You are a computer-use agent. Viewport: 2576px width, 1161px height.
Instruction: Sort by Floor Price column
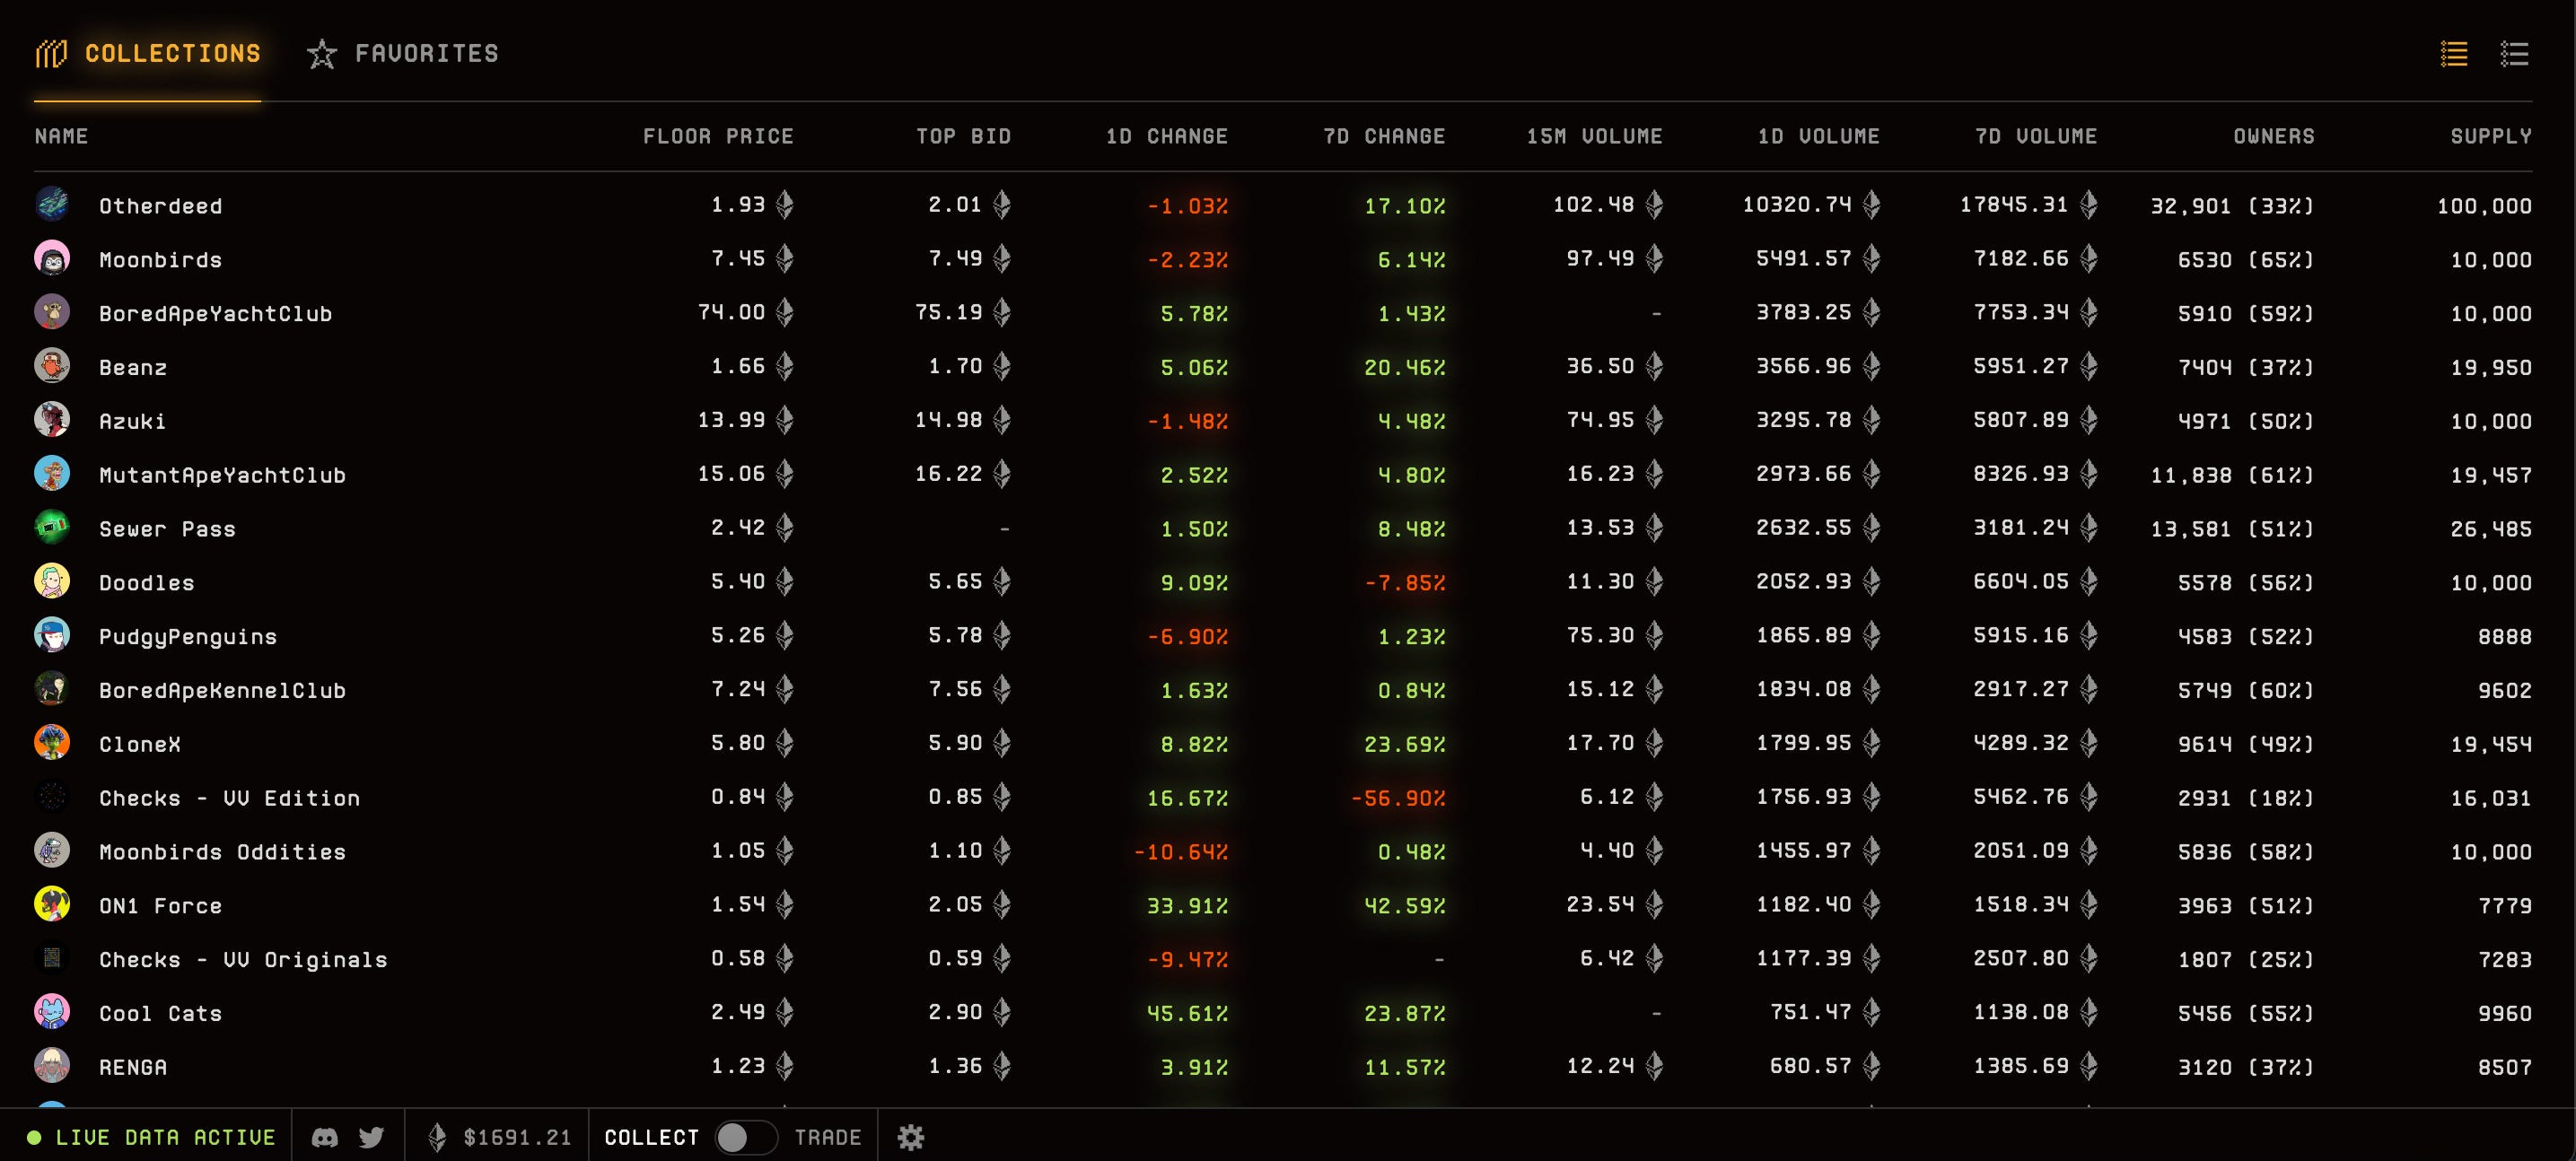click(x=717, y=136)
